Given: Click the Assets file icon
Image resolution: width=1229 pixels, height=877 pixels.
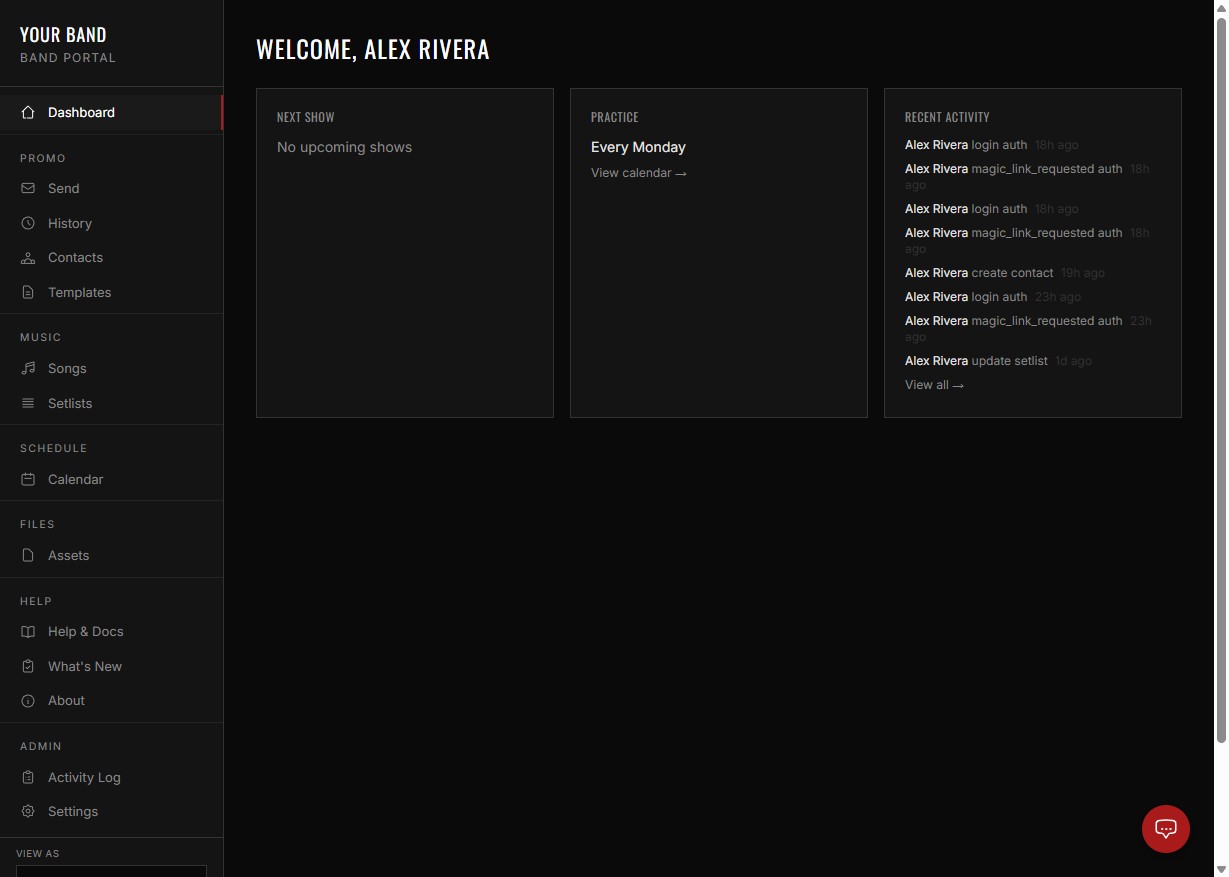Looking at the screenshot, I should (28, 555).
